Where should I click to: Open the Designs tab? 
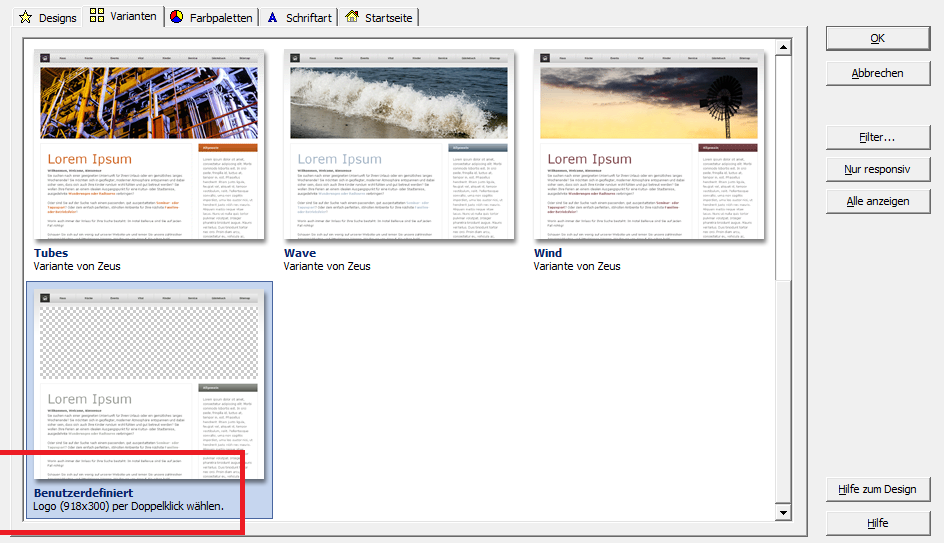pyautogui.click(x=48, y=17)
